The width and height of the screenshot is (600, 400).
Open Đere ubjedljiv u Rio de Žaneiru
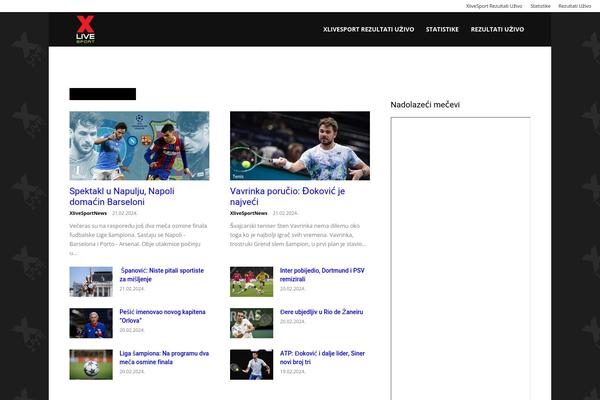click(321, 312)
